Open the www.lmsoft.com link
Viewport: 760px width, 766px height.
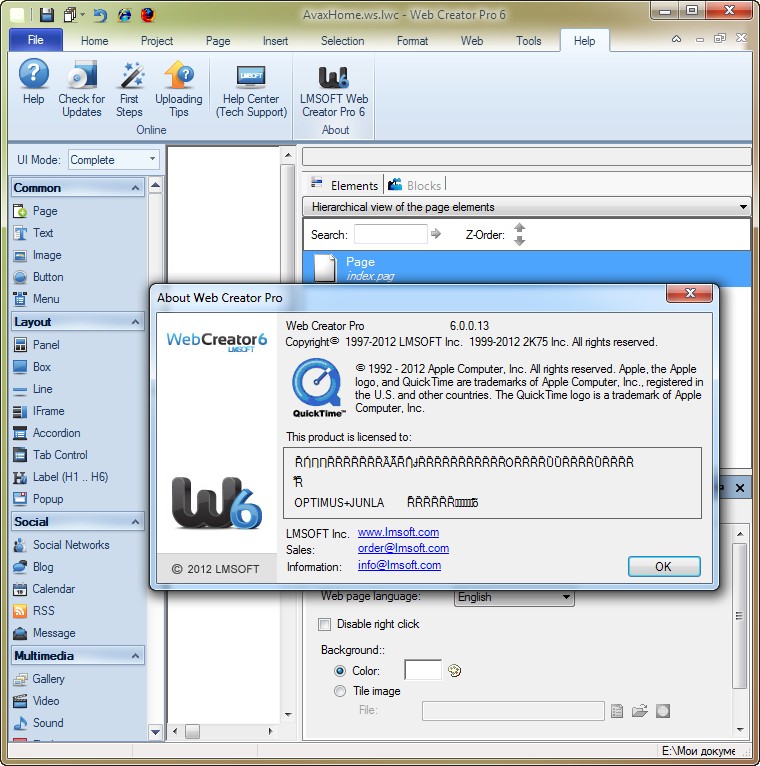[398, 532]
